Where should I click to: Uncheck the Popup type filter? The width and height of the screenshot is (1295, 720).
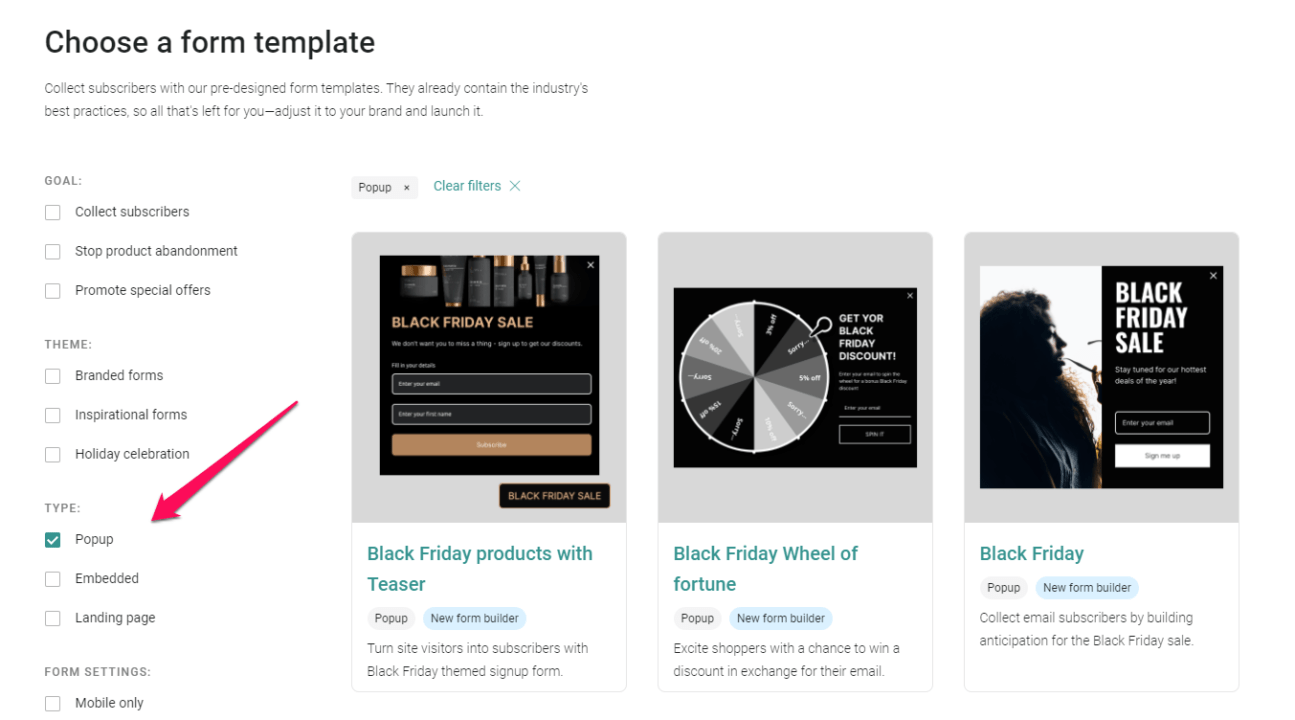point(52,539)
